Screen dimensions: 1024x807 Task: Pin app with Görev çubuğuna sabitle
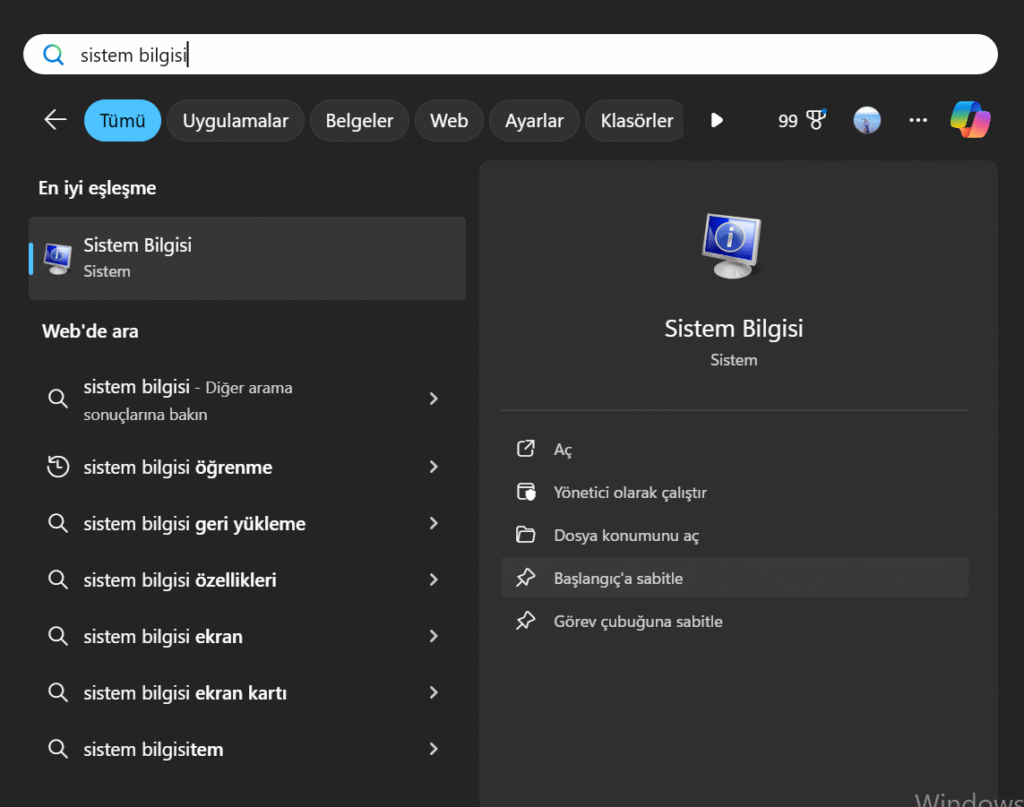(x=637, y=622)
